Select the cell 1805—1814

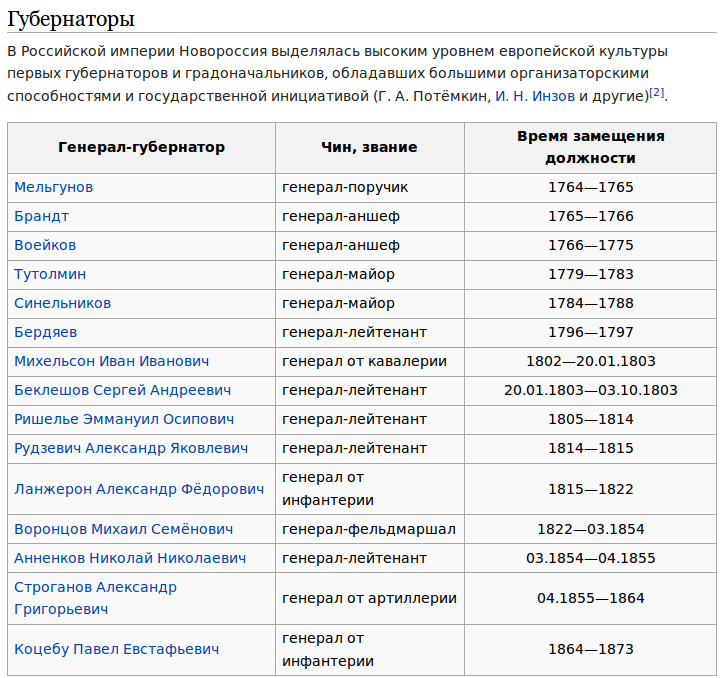pyautogui.click(x=591, y=420)
